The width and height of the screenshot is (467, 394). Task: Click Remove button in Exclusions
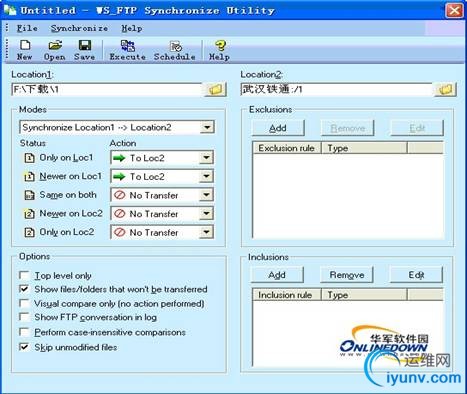click(x=347, y=128)
